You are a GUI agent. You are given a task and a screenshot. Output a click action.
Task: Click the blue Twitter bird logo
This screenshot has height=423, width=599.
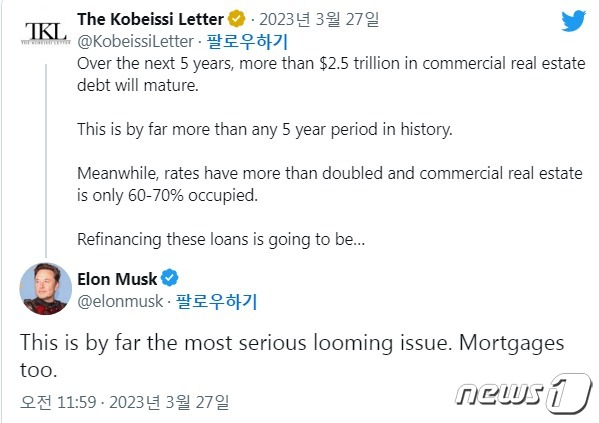click(573, 21)
